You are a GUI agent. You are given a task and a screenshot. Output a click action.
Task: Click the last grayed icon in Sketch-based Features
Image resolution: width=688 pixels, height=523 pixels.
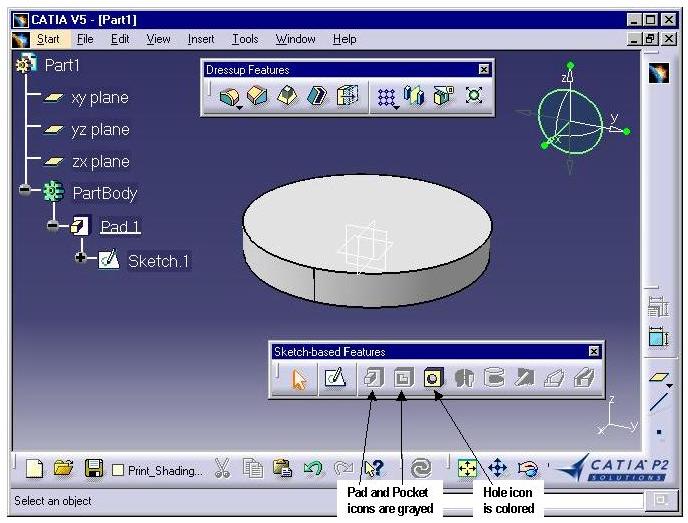584,377
